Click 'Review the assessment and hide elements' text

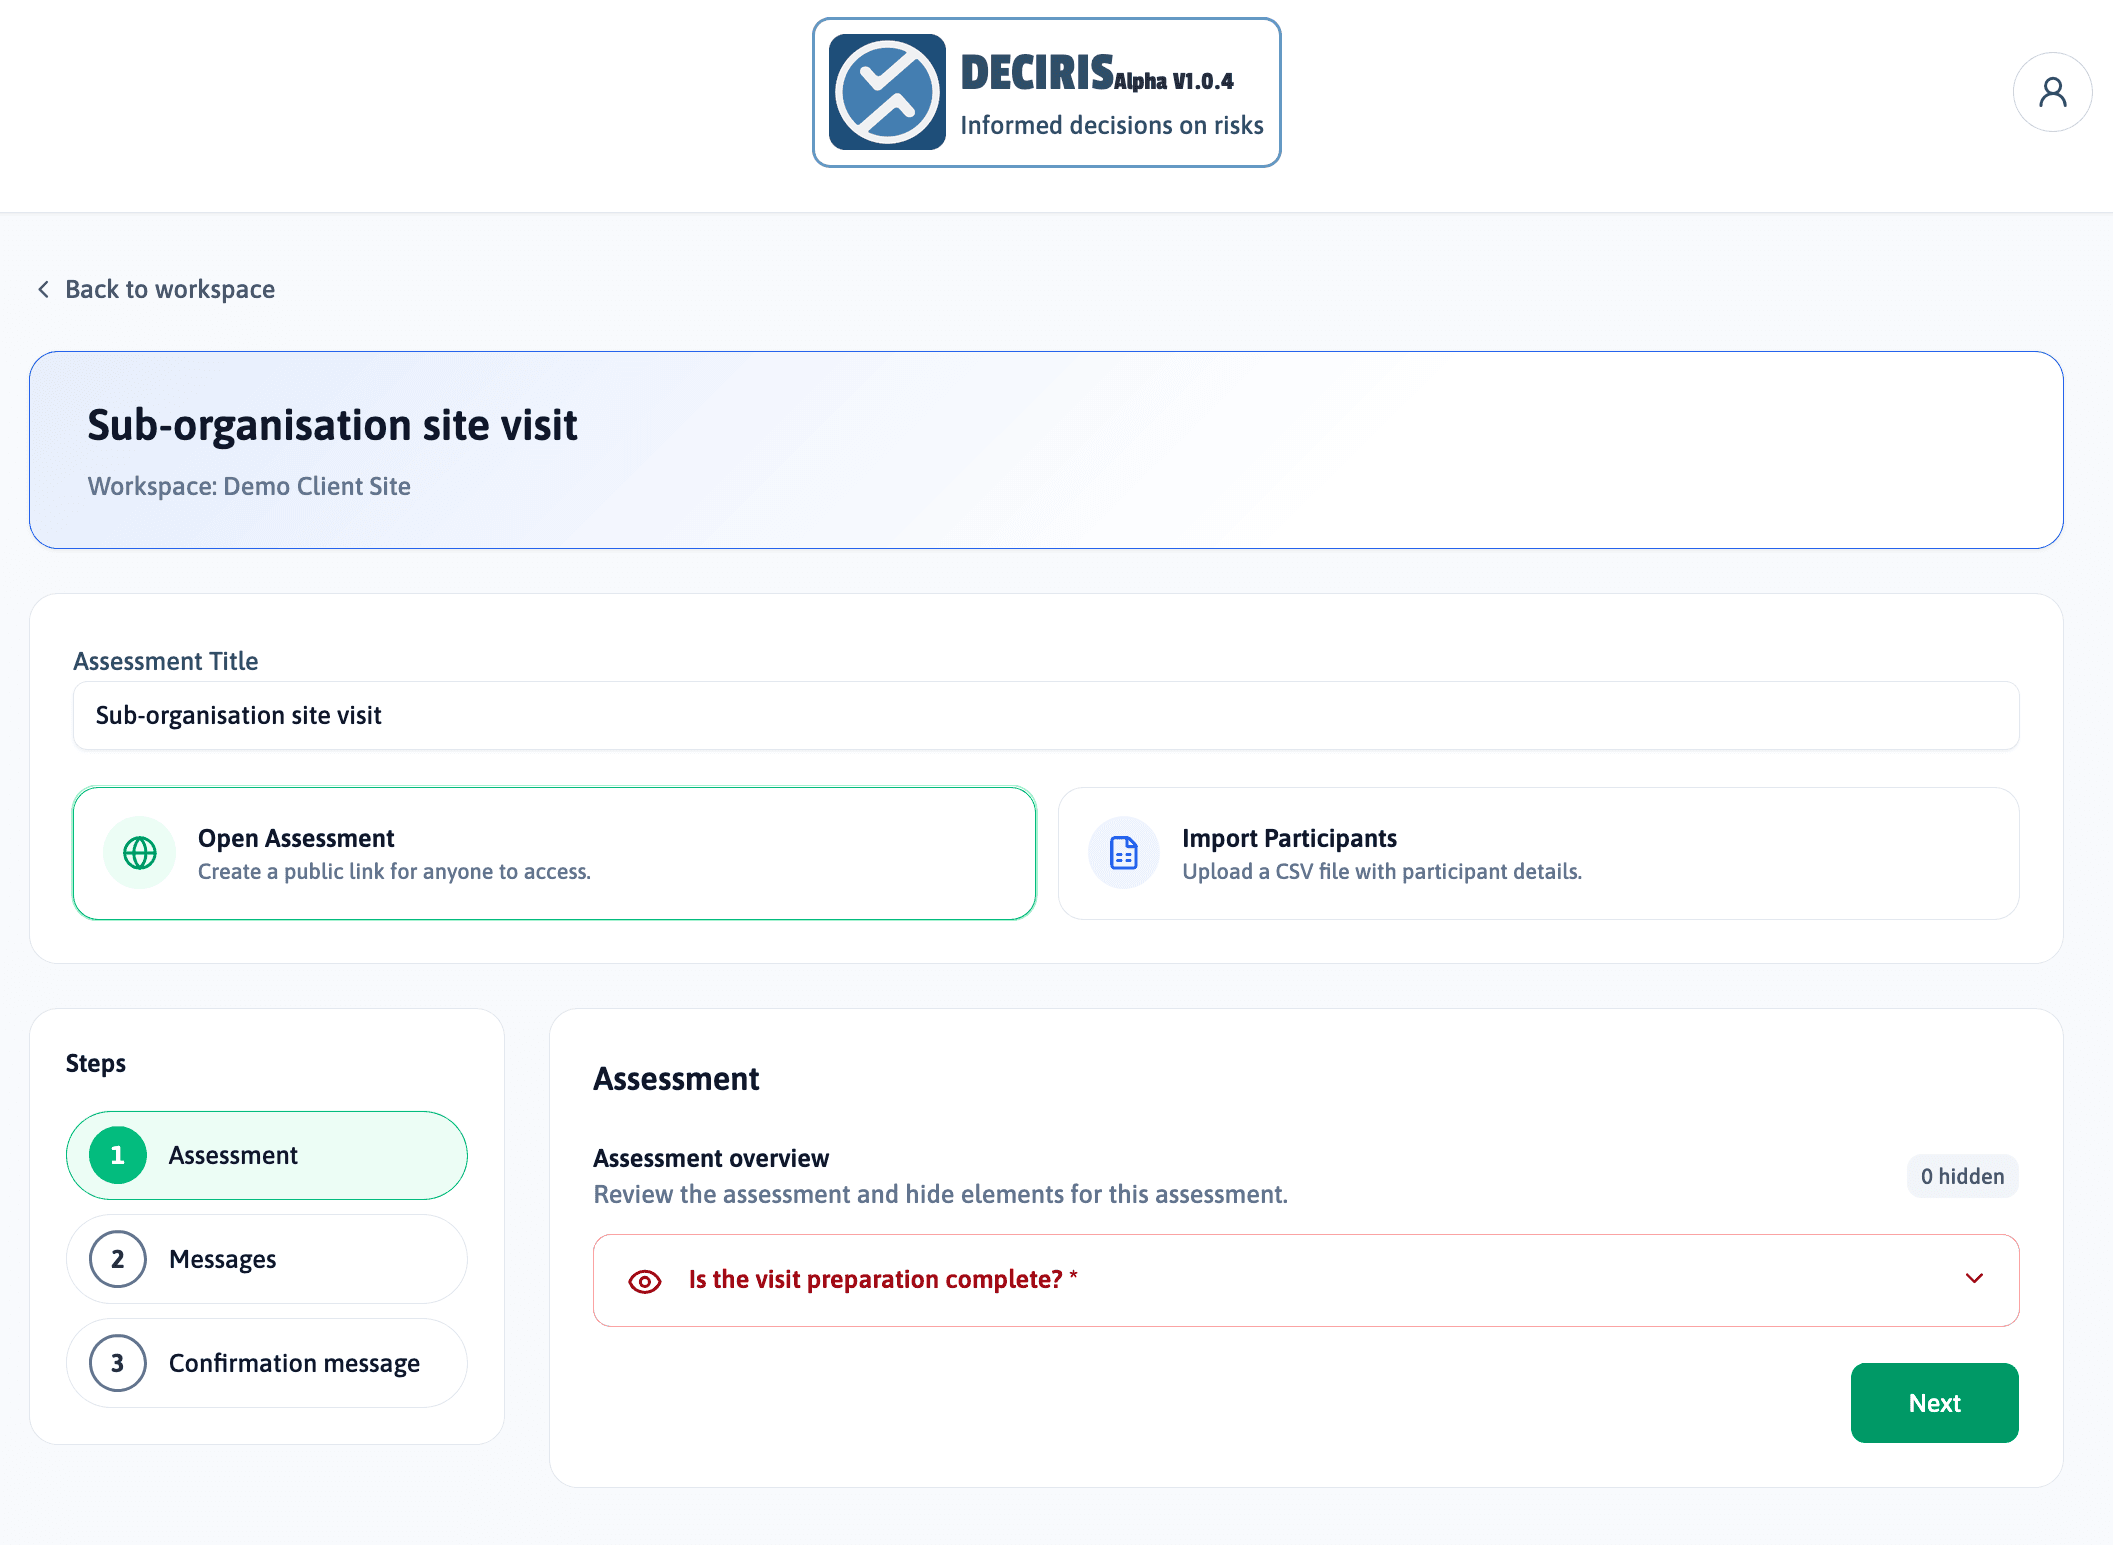(941, 1195)
